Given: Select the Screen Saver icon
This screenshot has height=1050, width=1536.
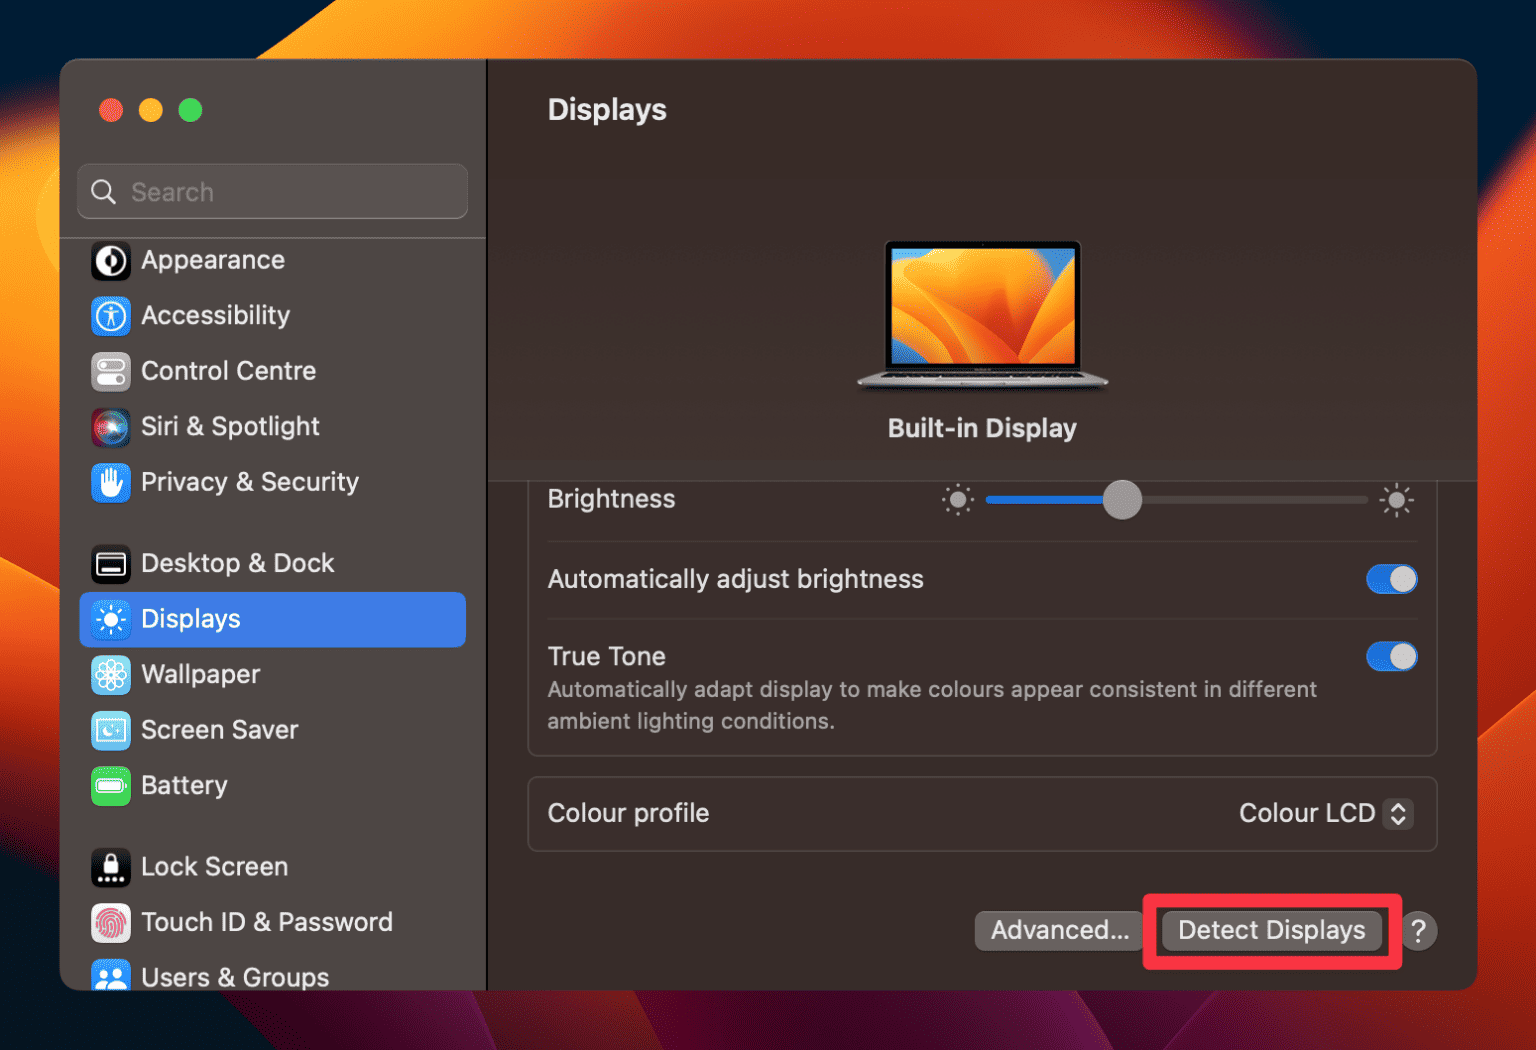Looking at the screenshot, I should pos(110,730).
